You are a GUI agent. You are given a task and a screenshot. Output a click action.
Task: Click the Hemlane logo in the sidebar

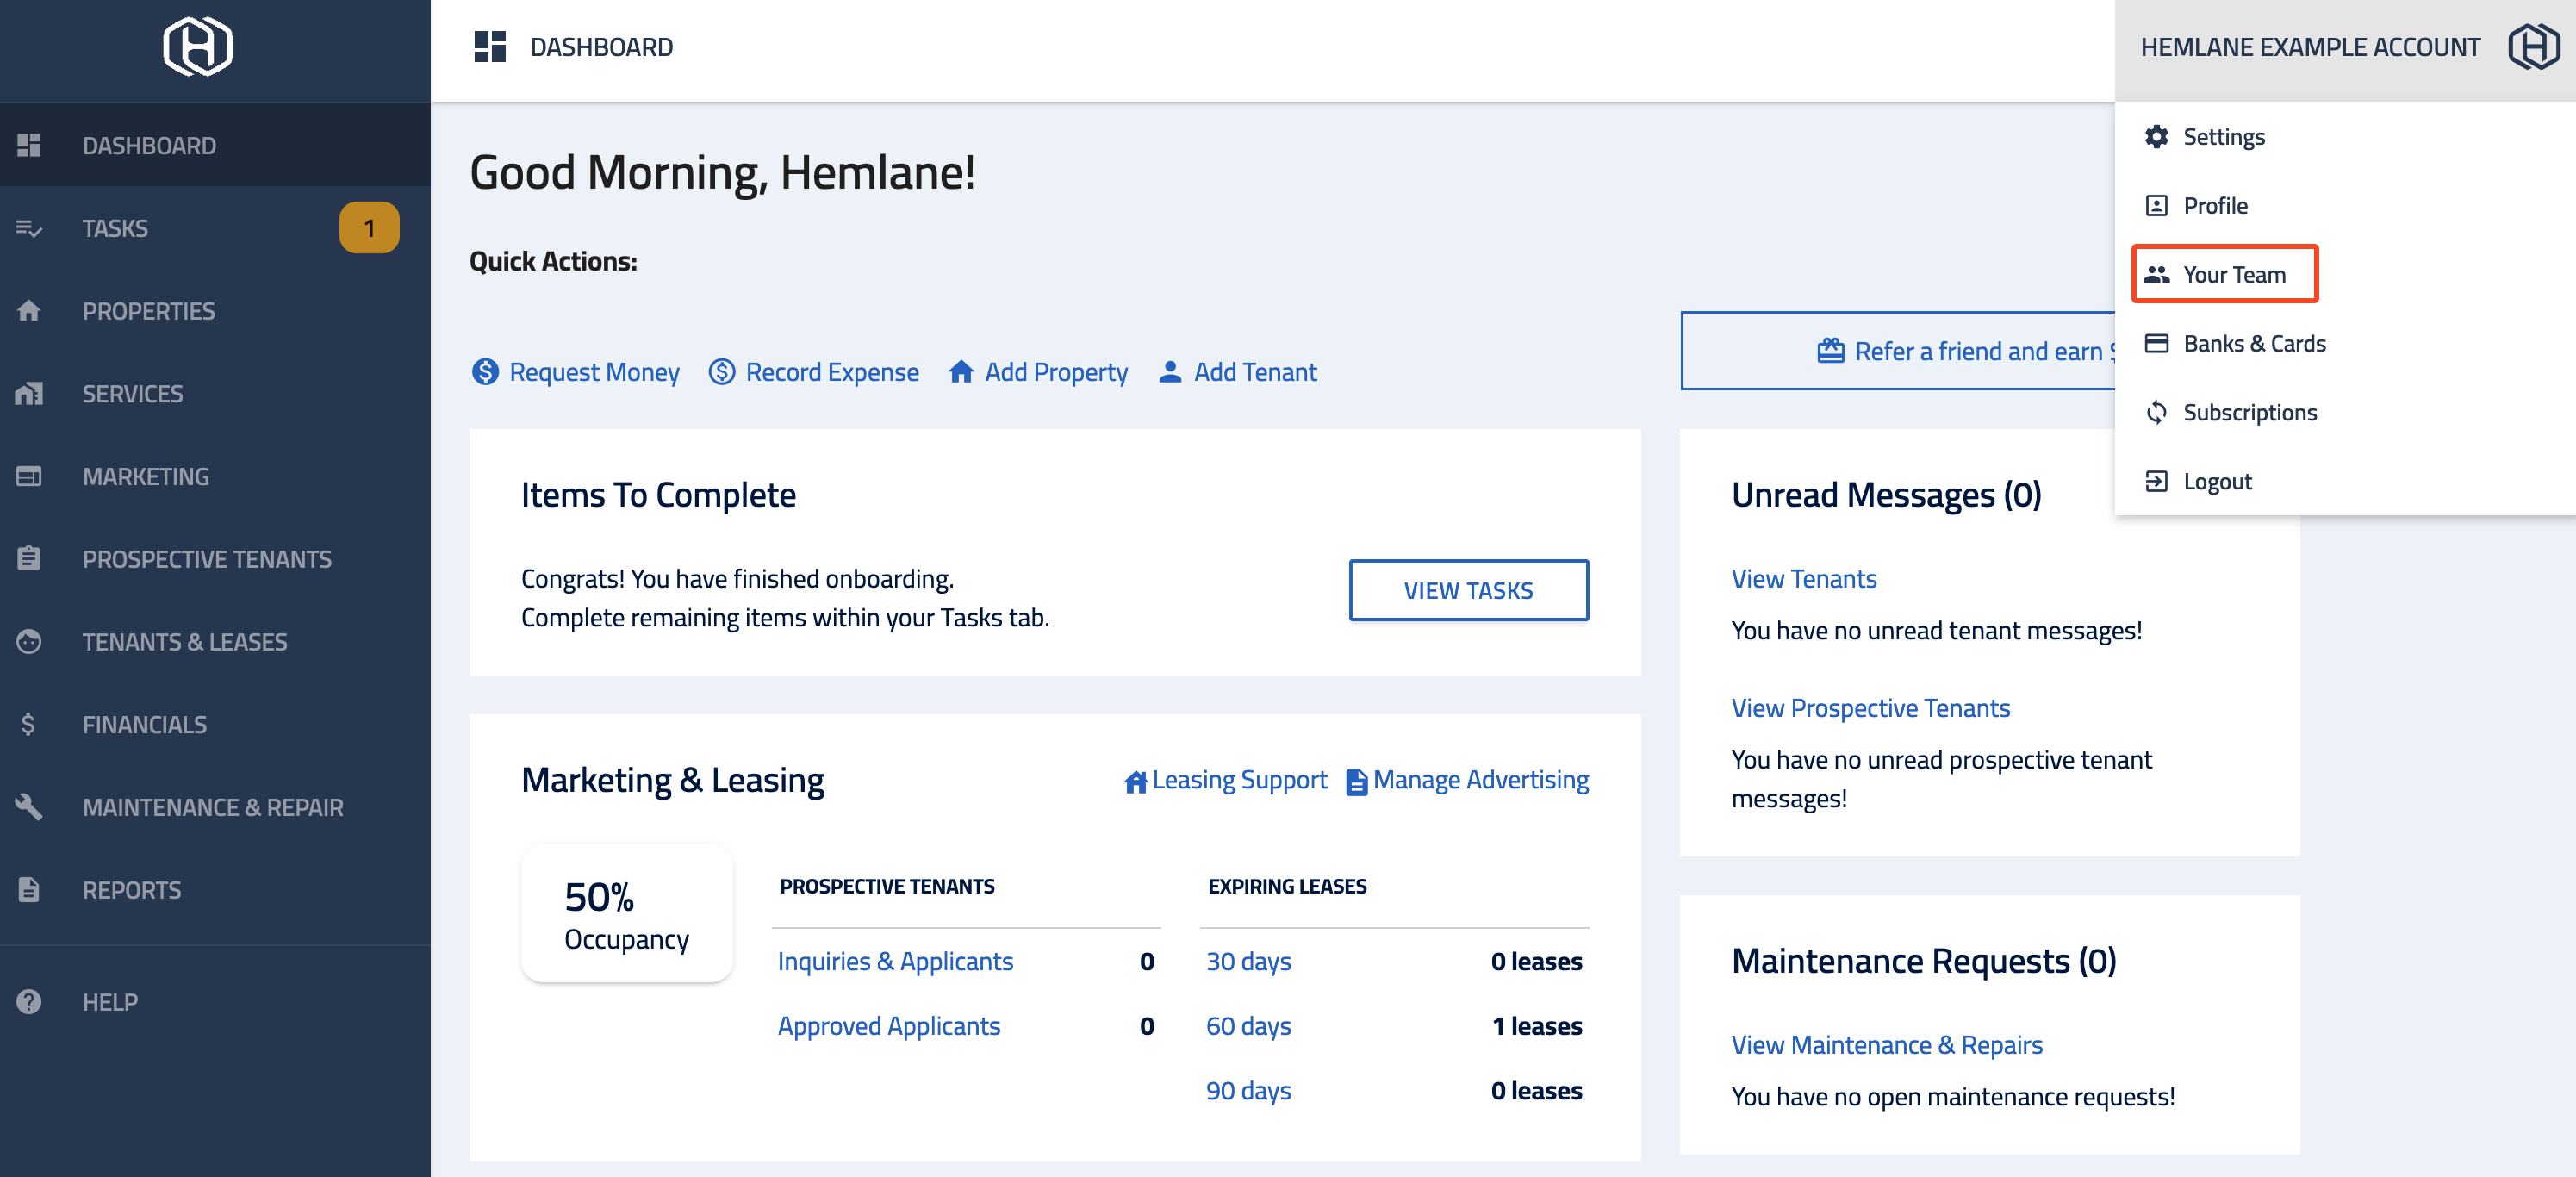[198, 46]
